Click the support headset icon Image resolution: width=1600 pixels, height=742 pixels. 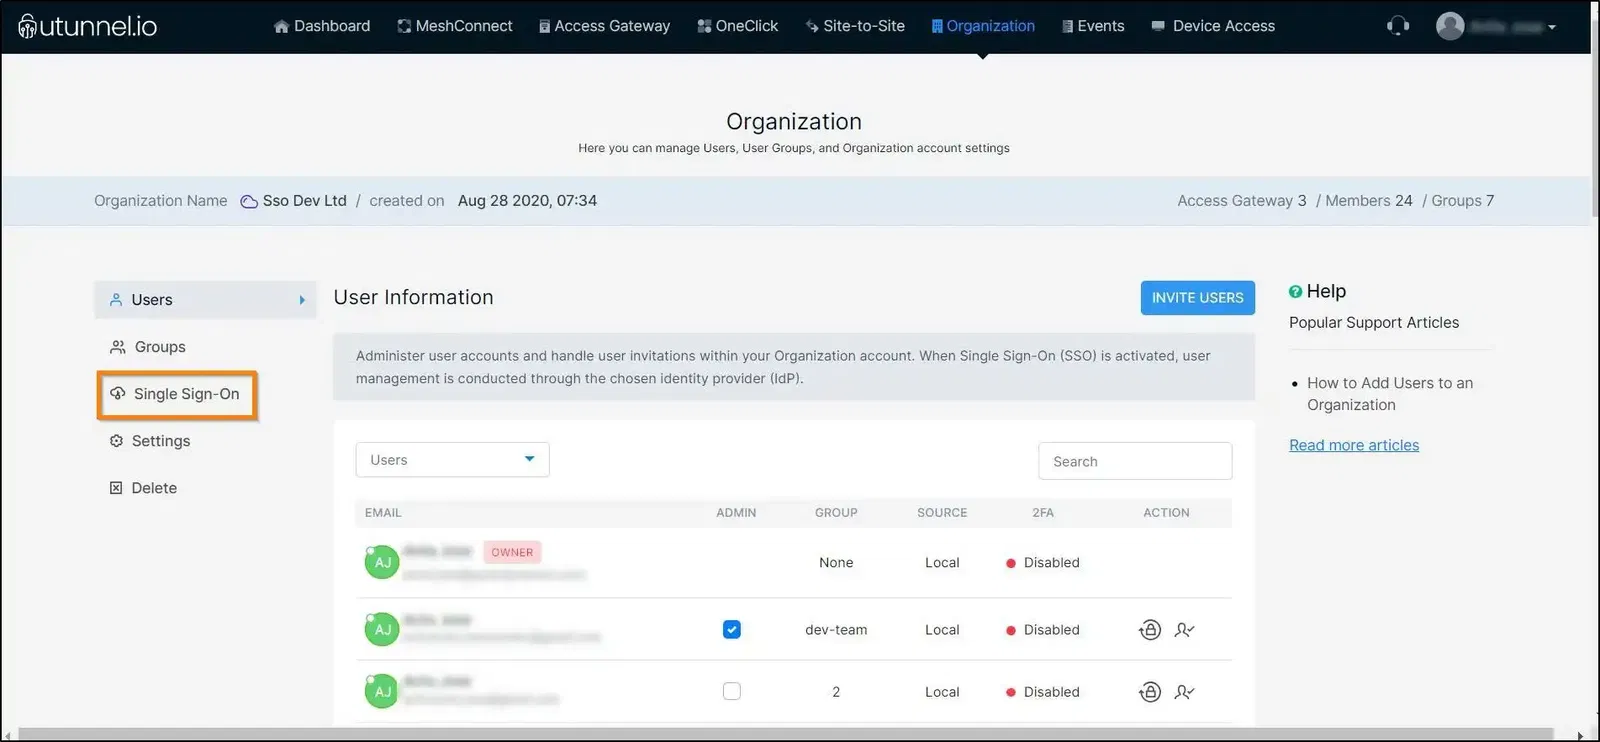[1398, 26]
